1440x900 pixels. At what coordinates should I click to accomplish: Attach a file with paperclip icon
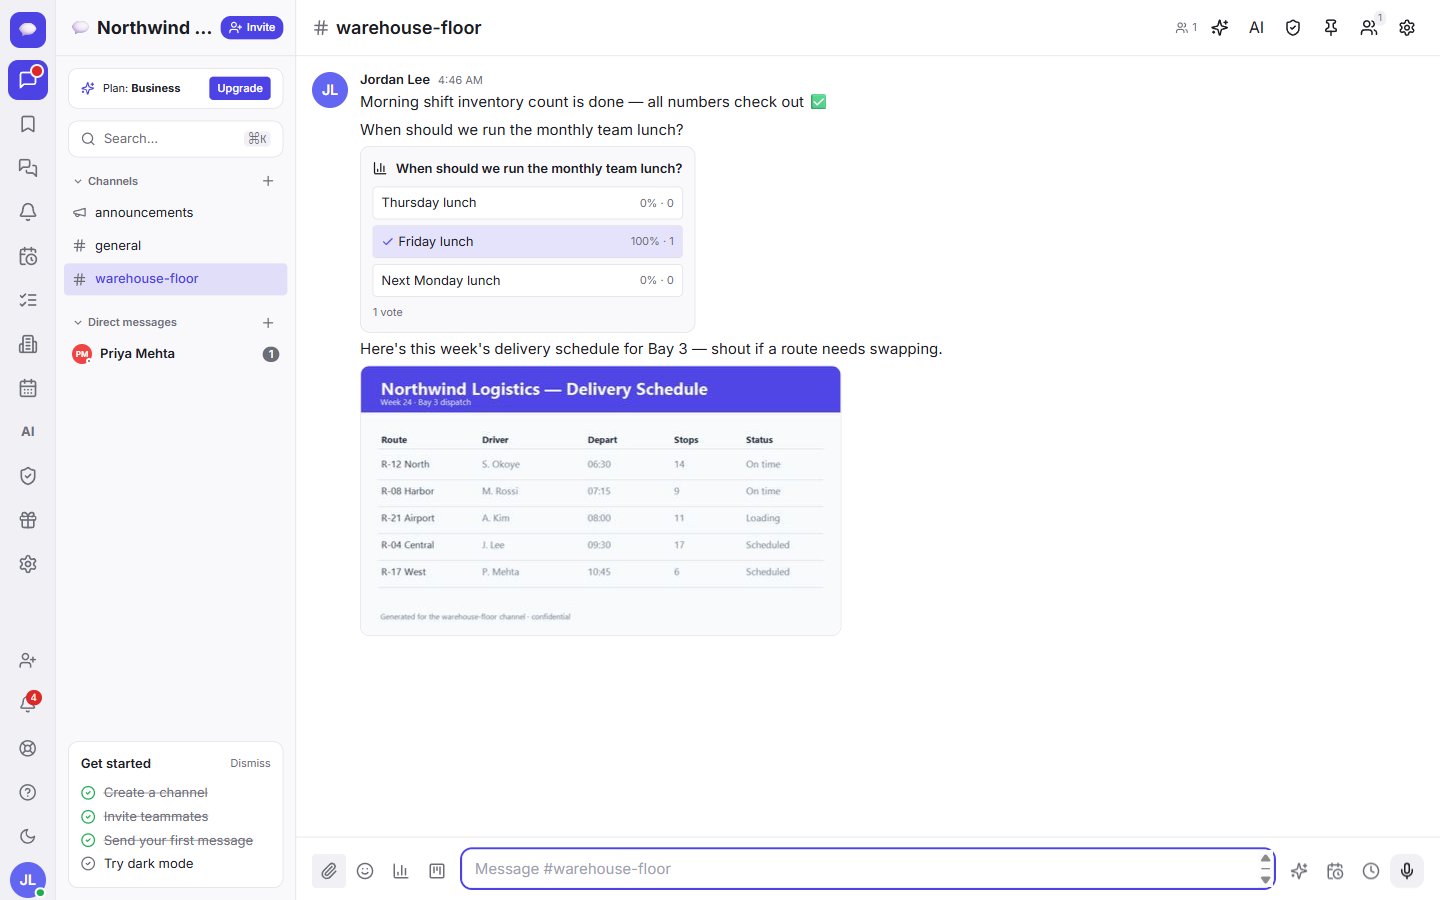click(329, 871)
